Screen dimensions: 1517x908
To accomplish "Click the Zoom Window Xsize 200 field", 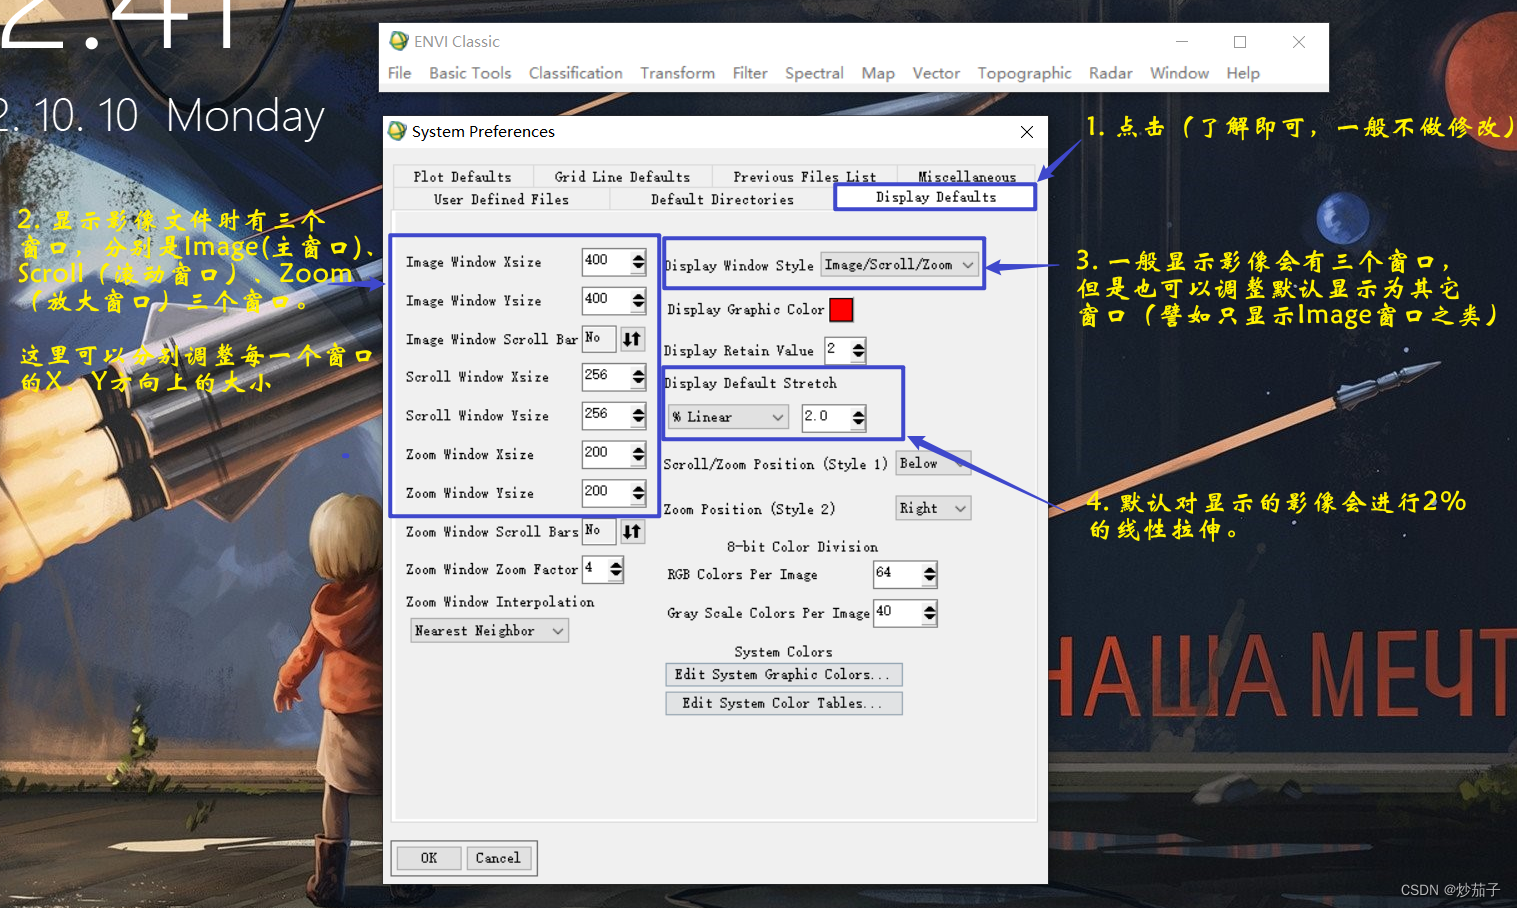I will pos(606,453).
